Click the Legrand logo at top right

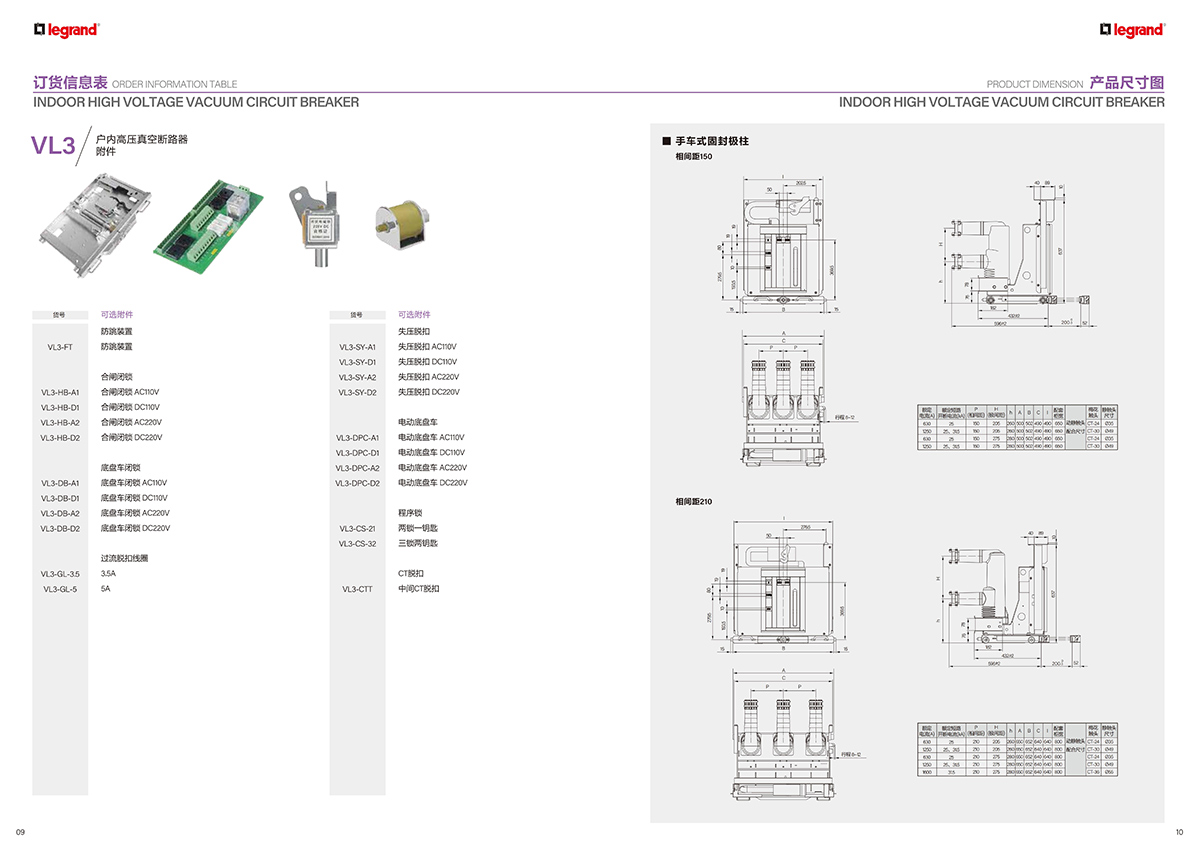coord(1132,30)
